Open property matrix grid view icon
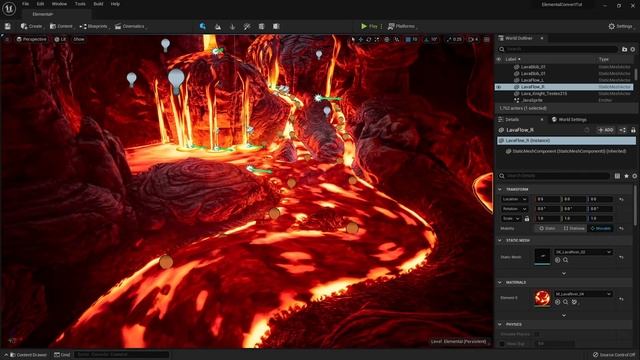This screenshot has height=360, width=640. pyautogui.click(x=617, y=176)
